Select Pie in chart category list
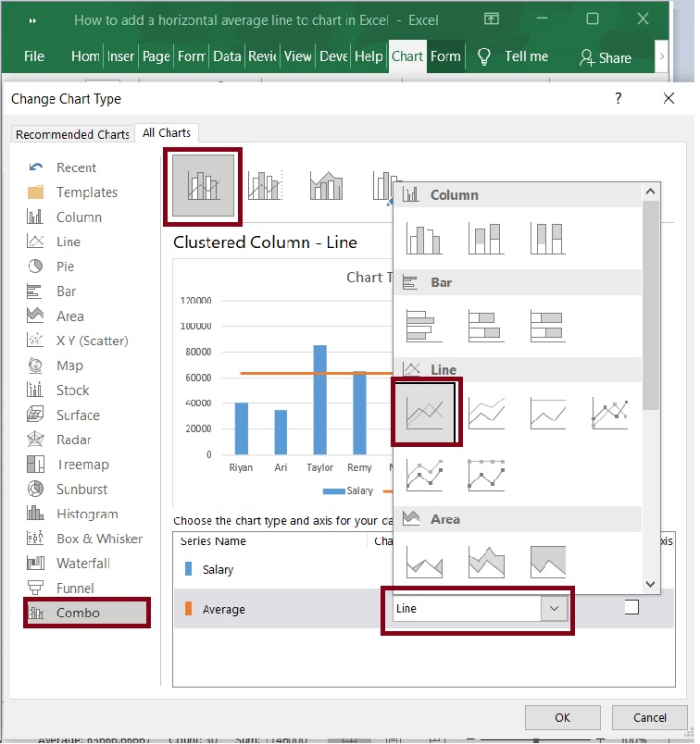 pyautogui.click(x=65, y=266)
